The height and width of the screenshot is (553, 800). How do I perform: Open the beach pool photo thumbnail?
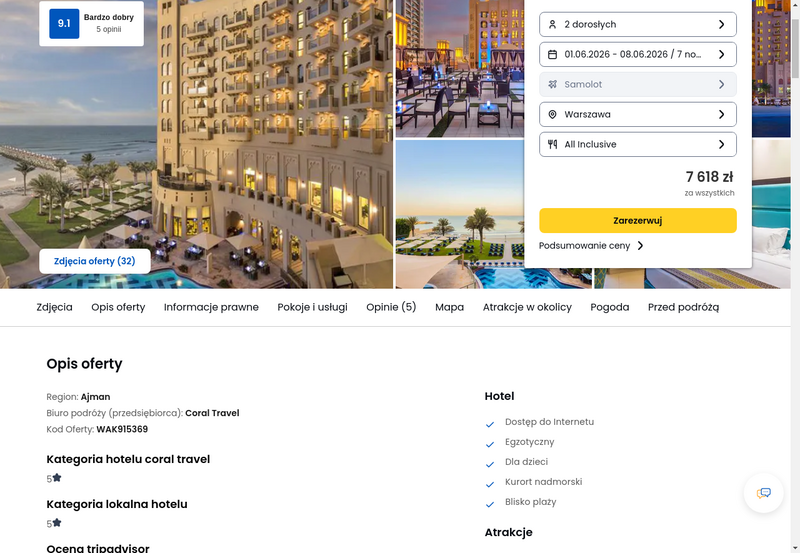460,214
